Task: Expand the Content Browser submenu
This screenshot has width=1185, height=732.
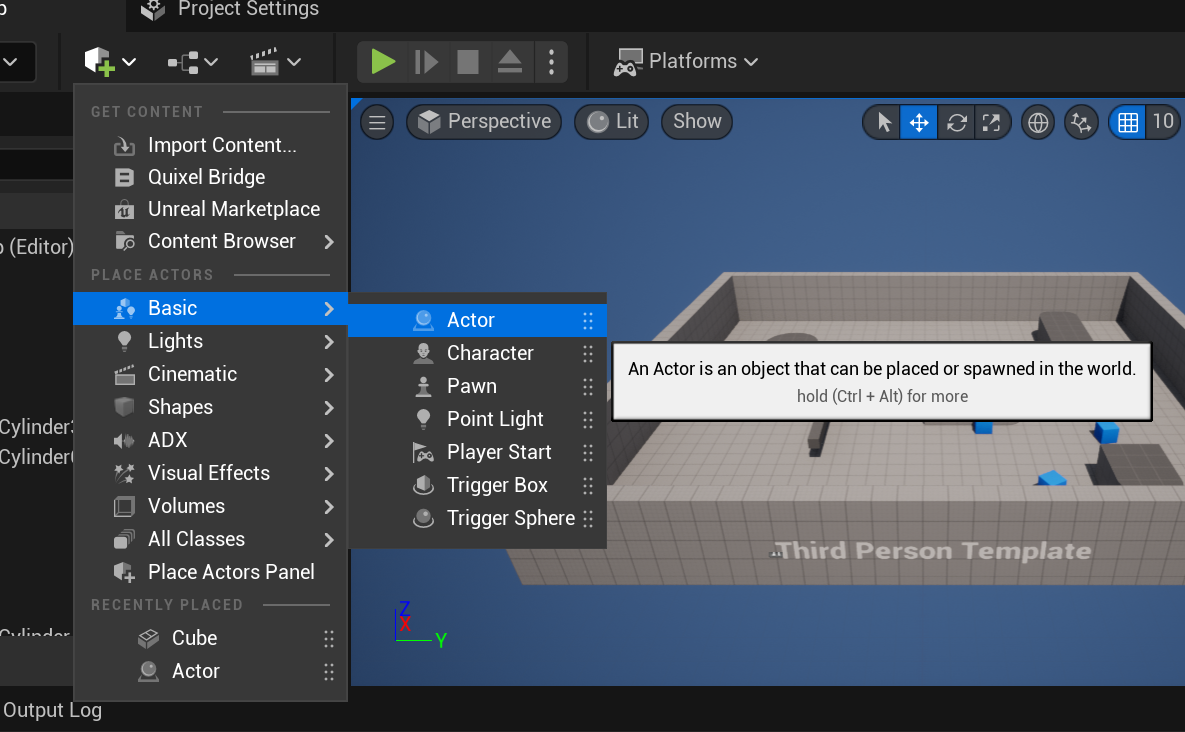Action: (x=210, y=241)
